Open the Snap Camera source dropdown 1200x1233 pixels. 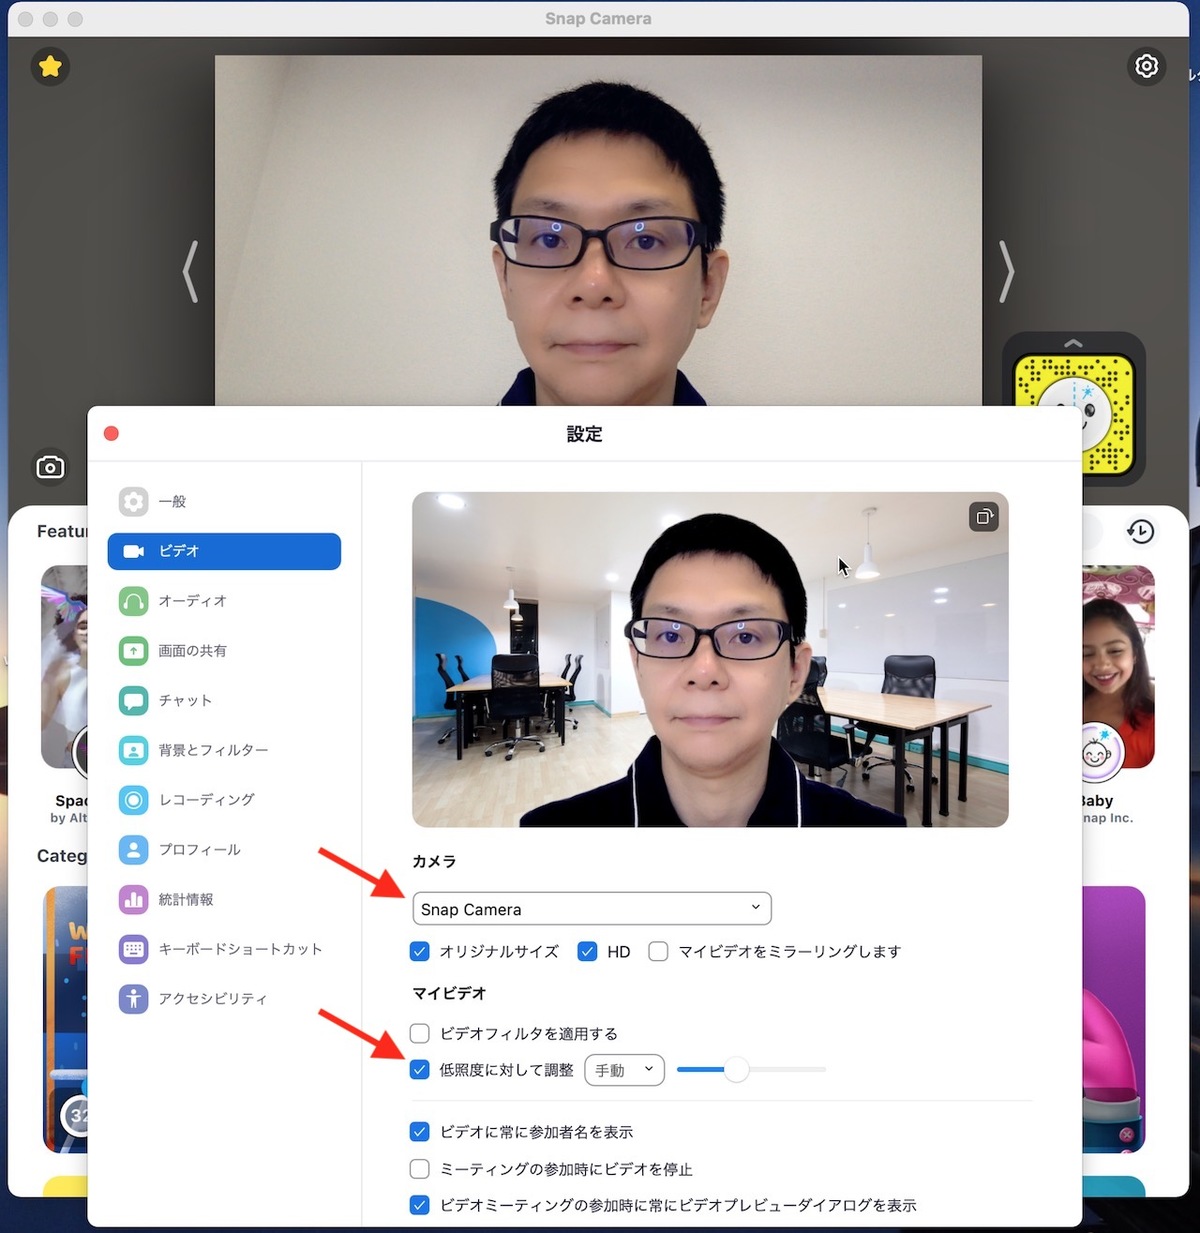point(592,908)
